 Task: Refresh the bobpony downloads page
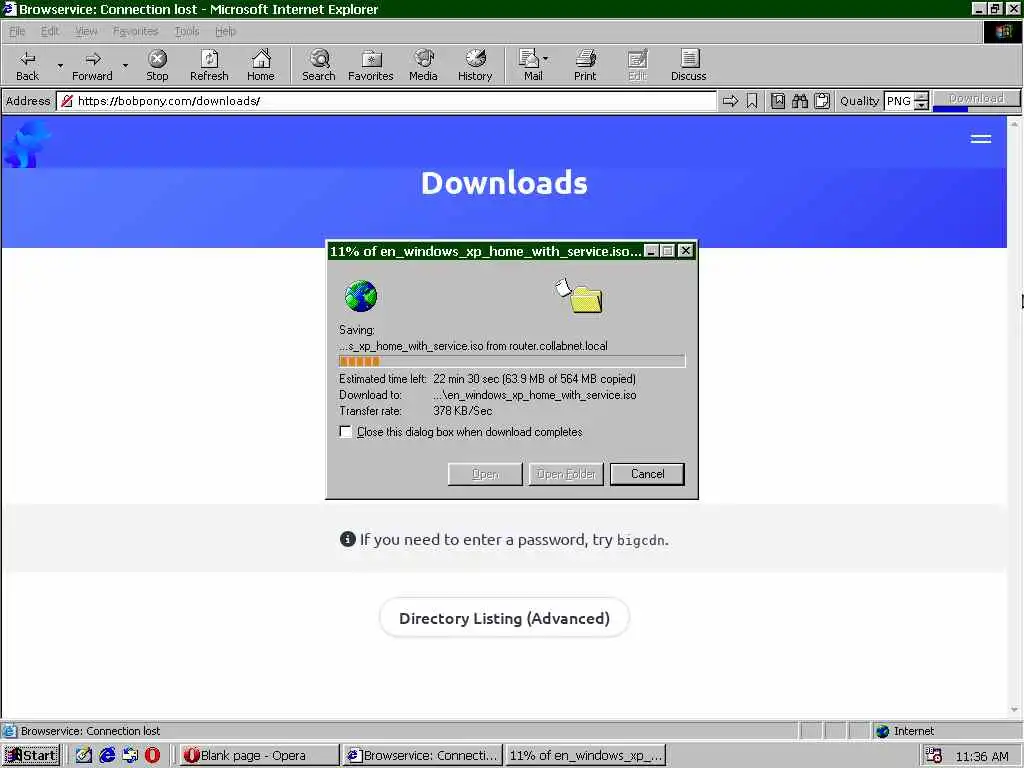(x=209, y=65)
